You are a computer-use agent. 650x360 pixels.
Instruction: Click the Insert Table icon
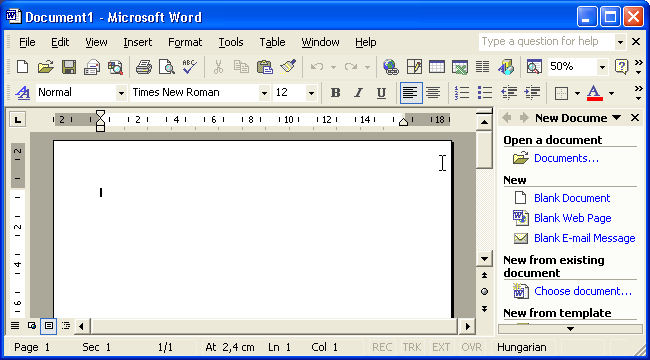pos(437,66)
